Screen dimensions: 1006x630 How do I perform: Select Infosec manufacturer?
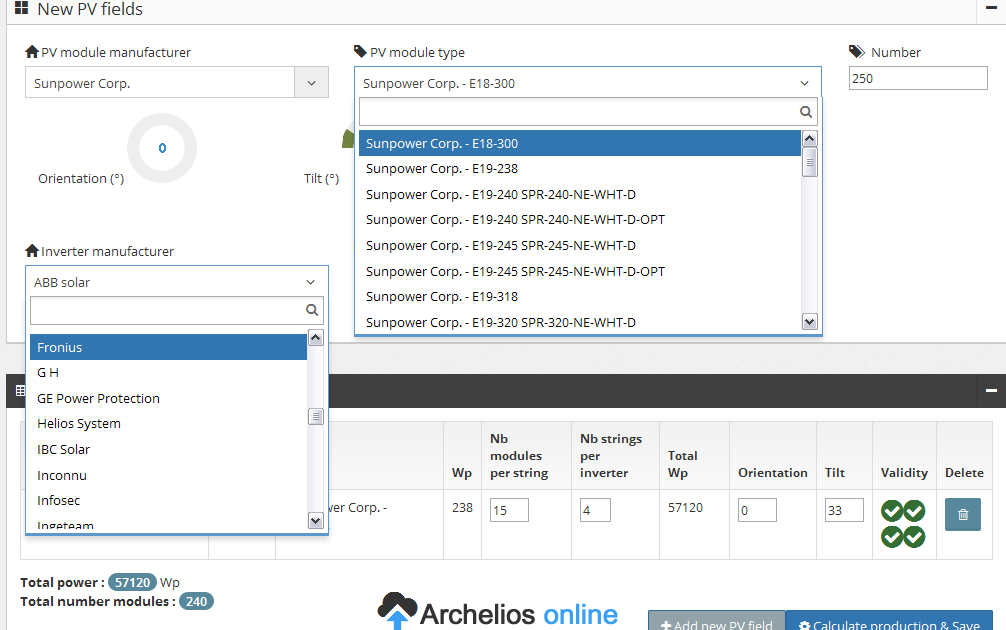(x=168, y=500)
